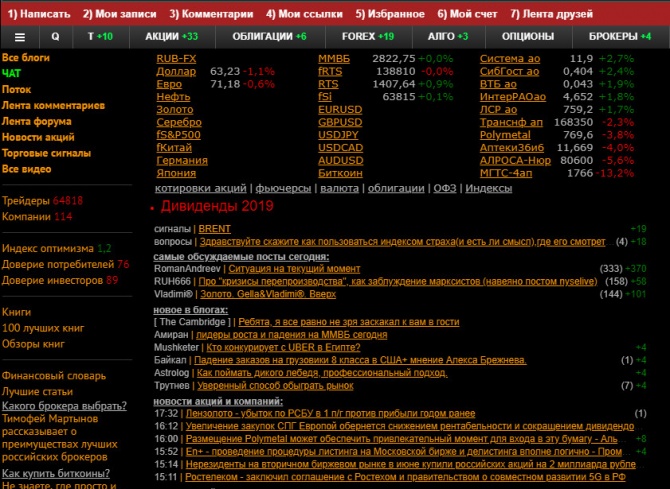Image resolution: width=670 pixels, height=489 pixels.
Task: Switch to the 'АКЦИИ +33' tab
Action: (172, 37)
